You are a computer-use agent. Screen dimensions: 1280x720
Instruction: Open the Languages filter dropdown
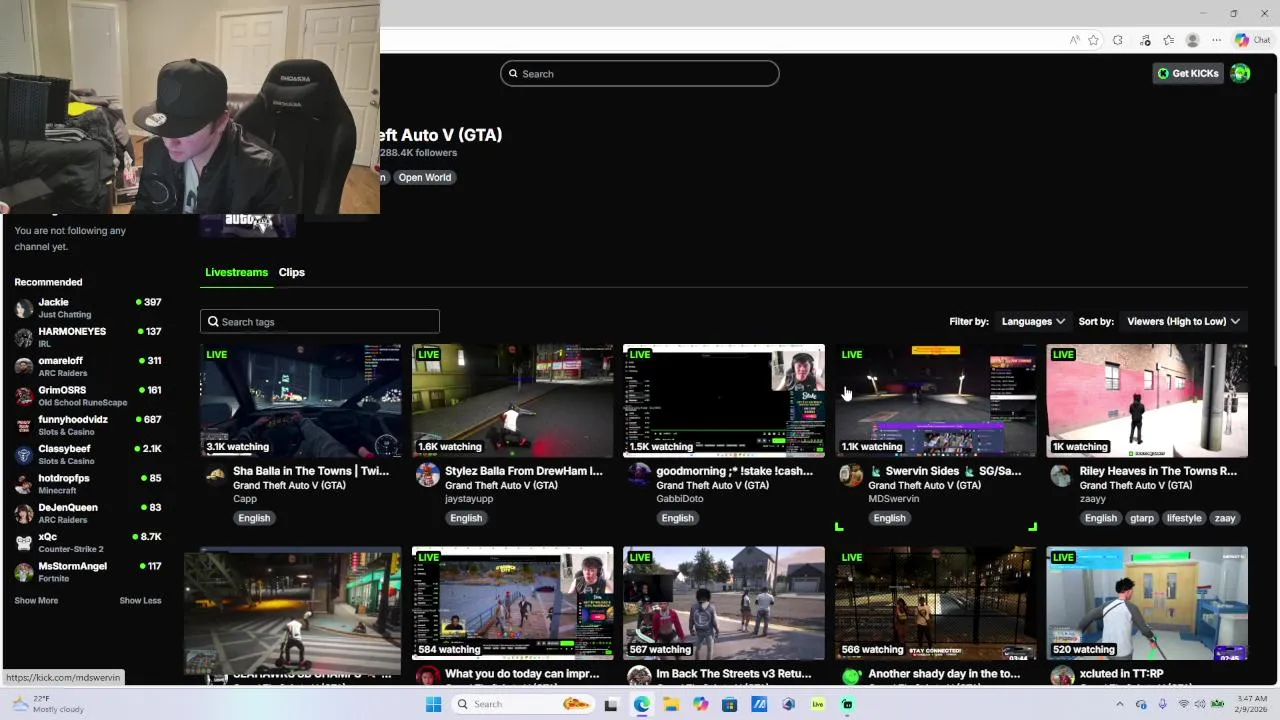pyautogui.click(x=1033, y=321)
